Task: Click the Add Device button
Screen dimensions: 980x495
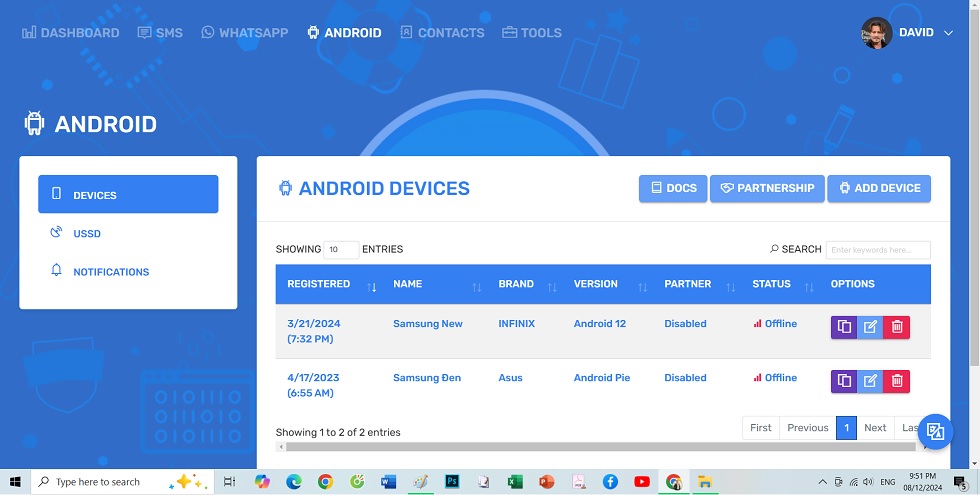Action: pyautogui.click(x=878, y=188)
